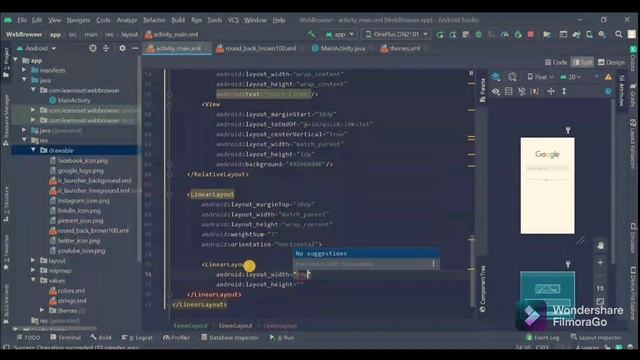Switch to round_back_brown100.xml tab
Viewport: 640px width, 360px height.
260,48
